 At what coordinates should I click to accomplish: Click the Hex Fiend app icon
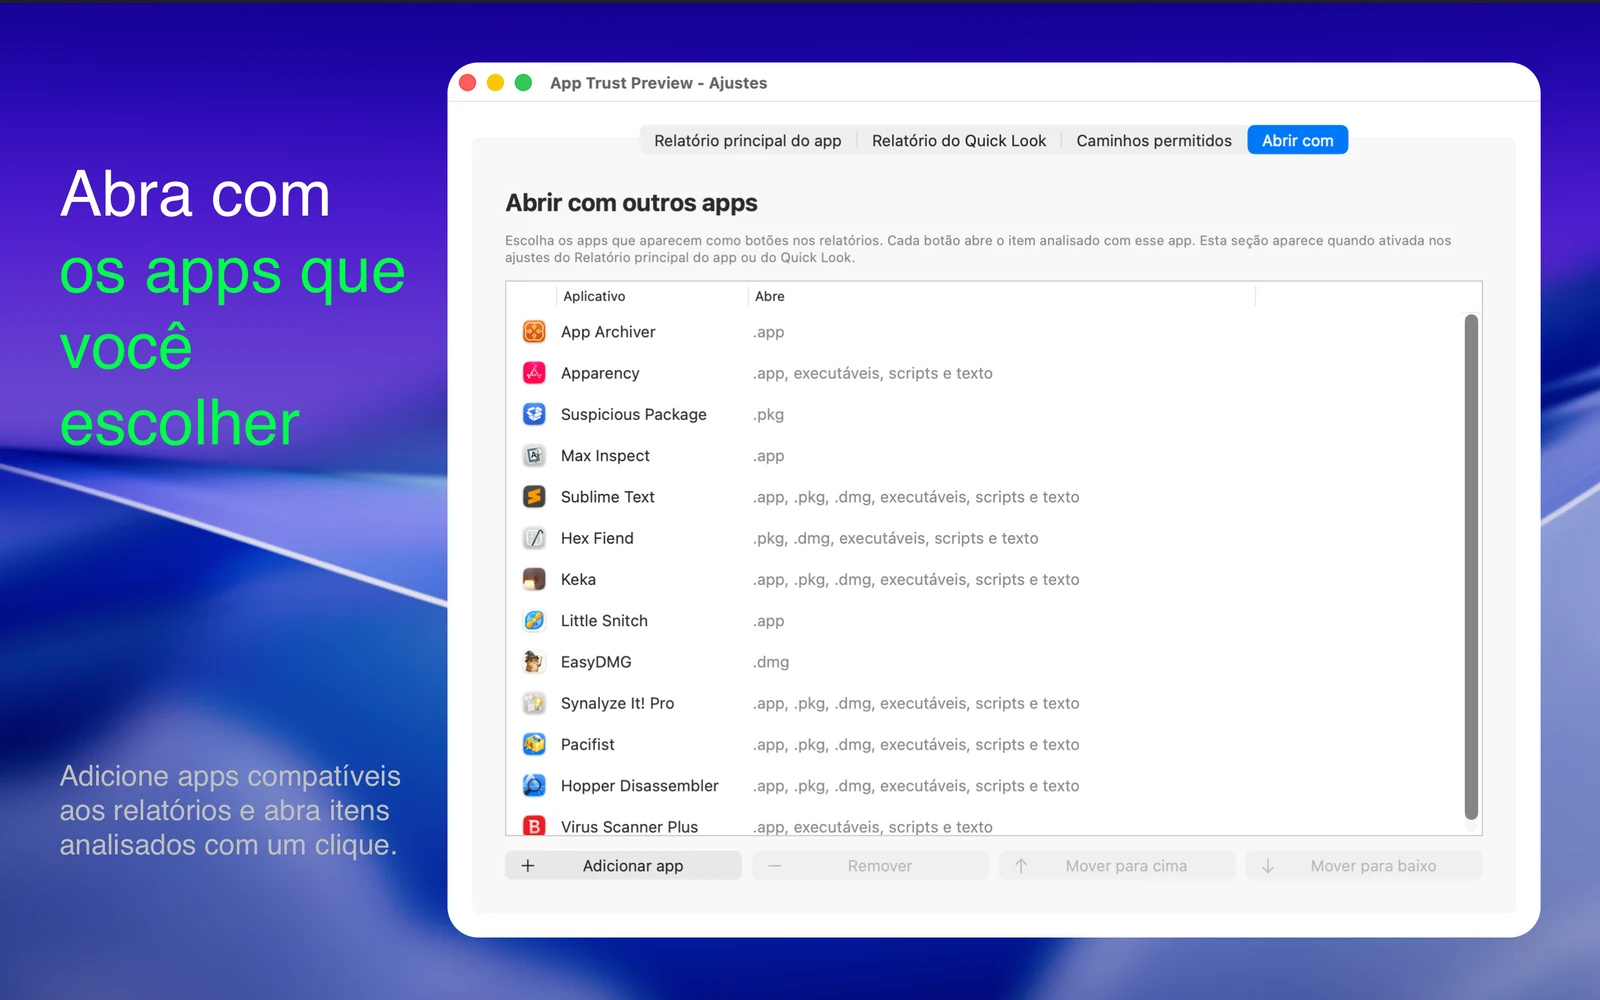click(534, 538)
